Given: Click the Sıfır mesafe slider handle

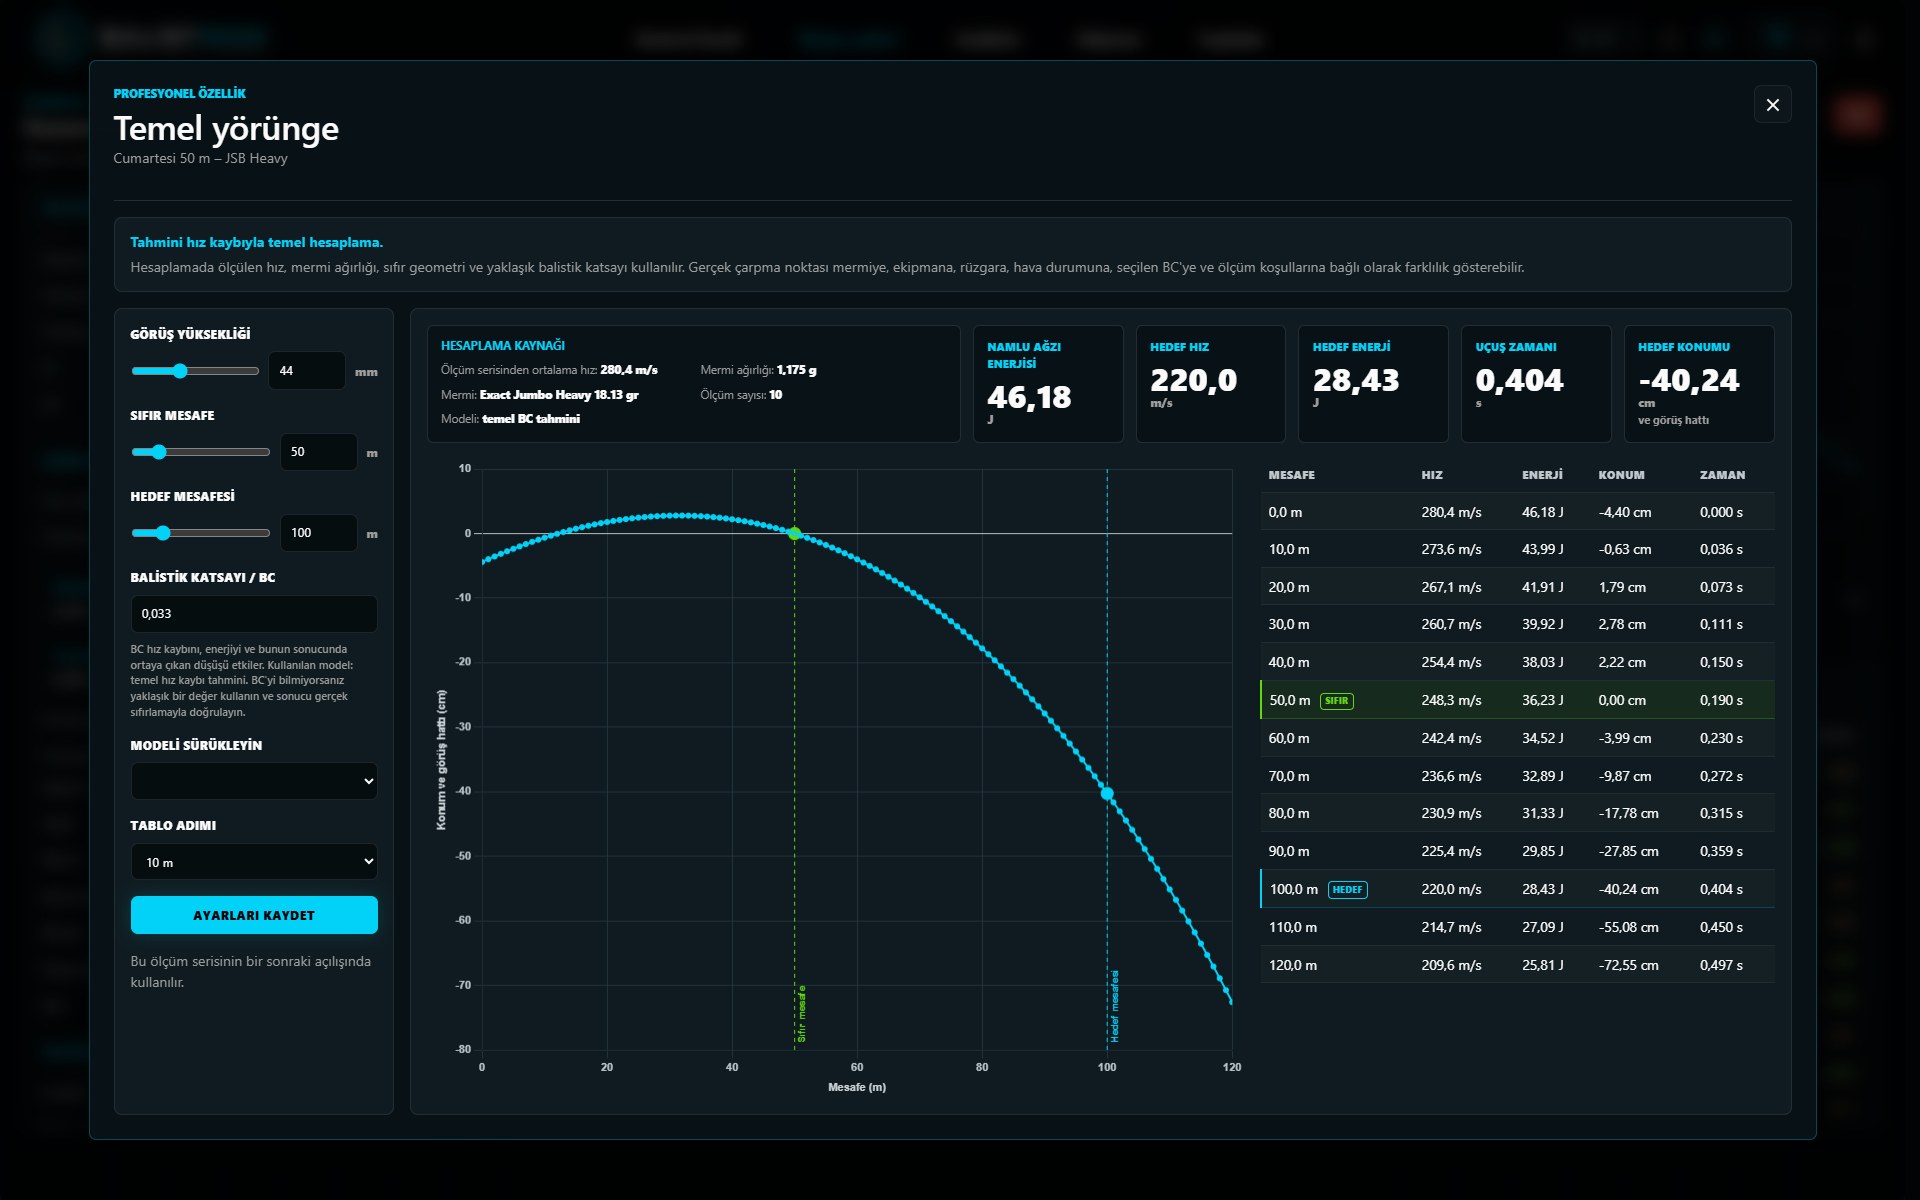Looking at the screenshot, I should click(x=159, y=452).
